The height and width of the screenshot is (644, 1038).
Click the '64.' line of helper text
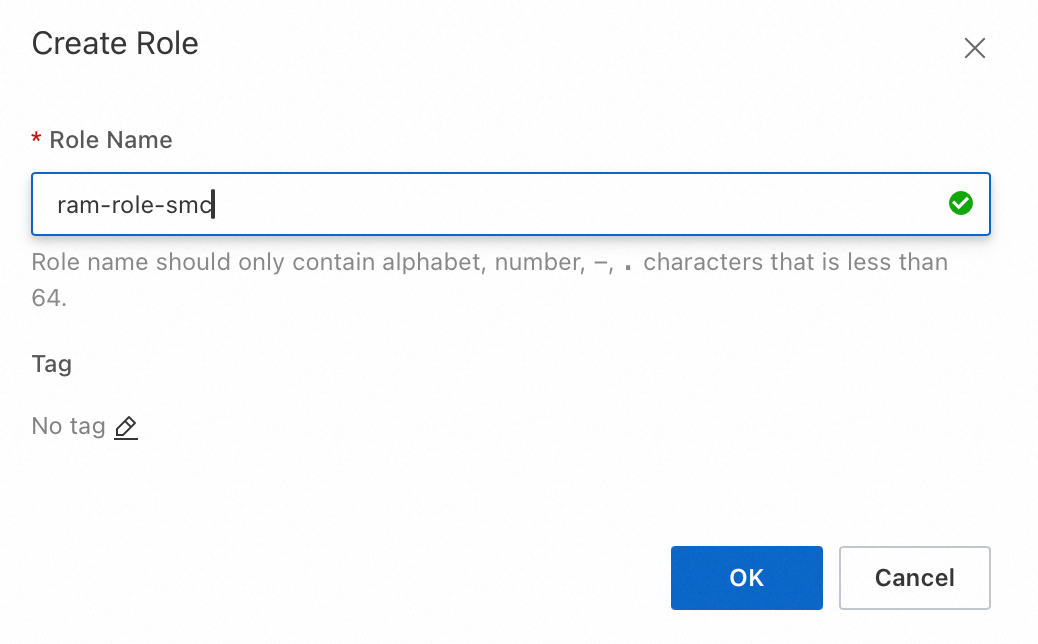click(49, 298)
